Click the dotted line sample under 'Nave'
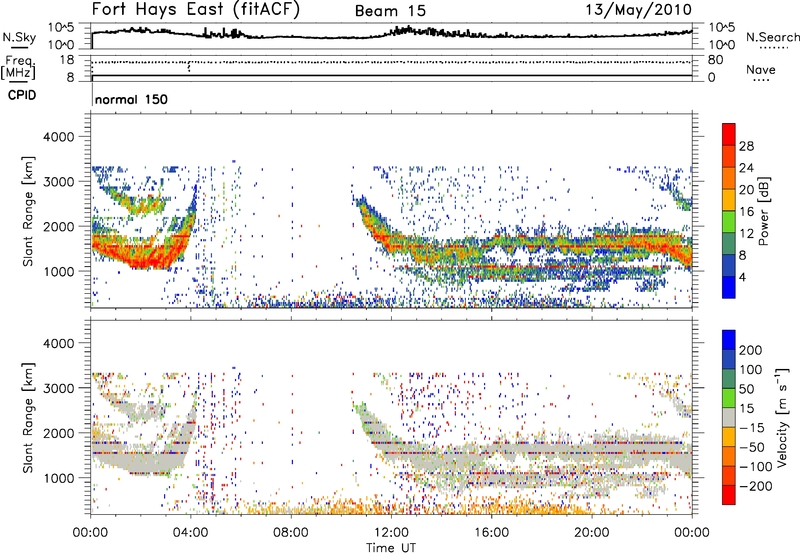The image size is (800, 554). tap(761, 80)
